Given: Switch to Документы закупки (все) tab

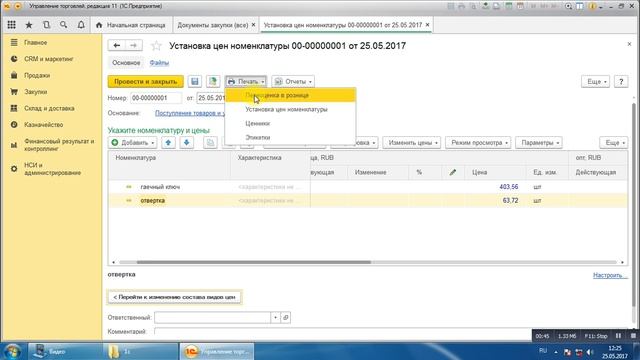Looking at the screenshot, I should click(x=213, y=25).
